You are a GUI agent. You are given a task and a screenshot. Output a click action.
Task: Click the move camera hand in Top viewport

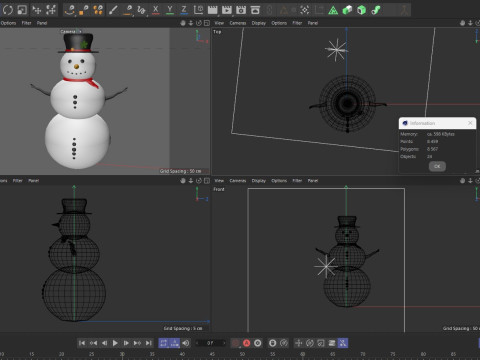pos(462,23)
